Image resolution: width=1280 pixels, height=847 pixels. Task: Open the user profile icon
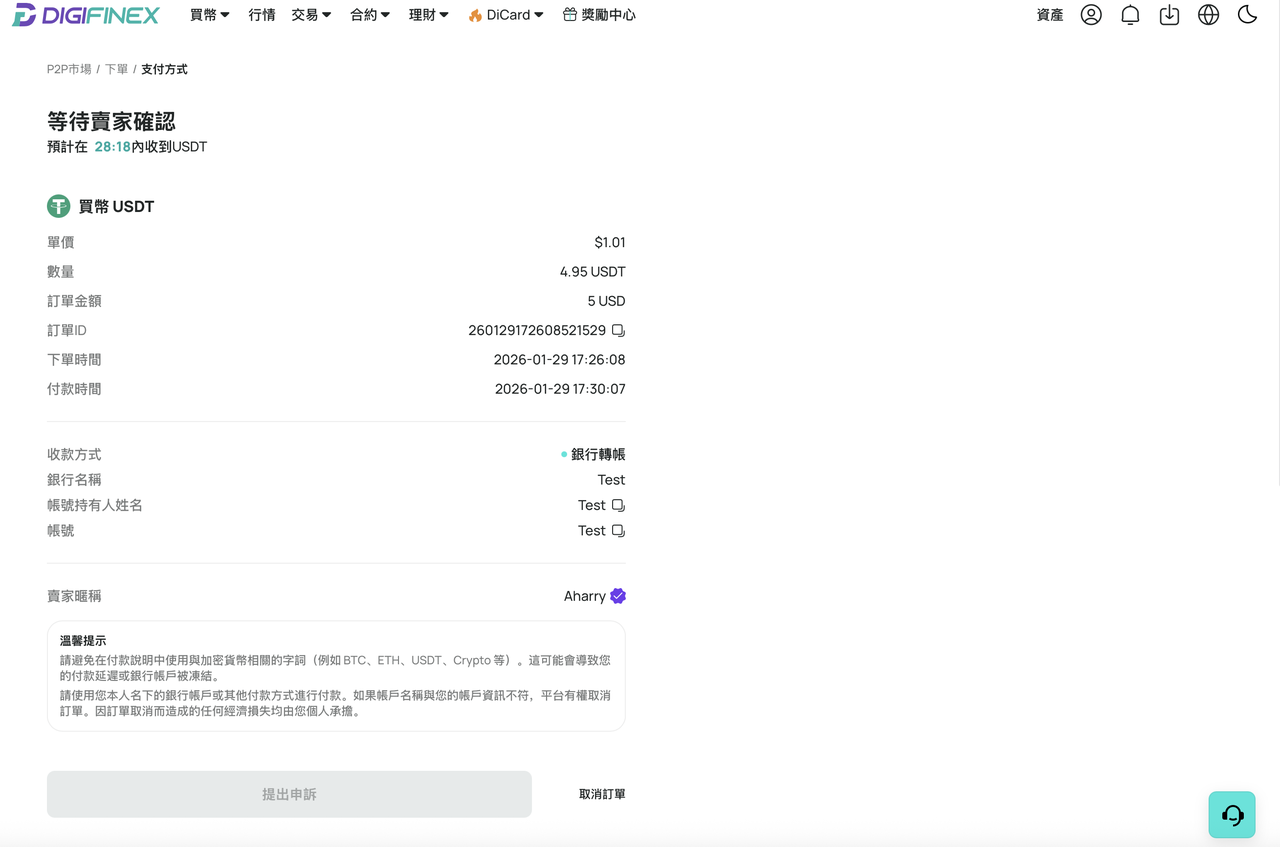(x=1091, y=15)
